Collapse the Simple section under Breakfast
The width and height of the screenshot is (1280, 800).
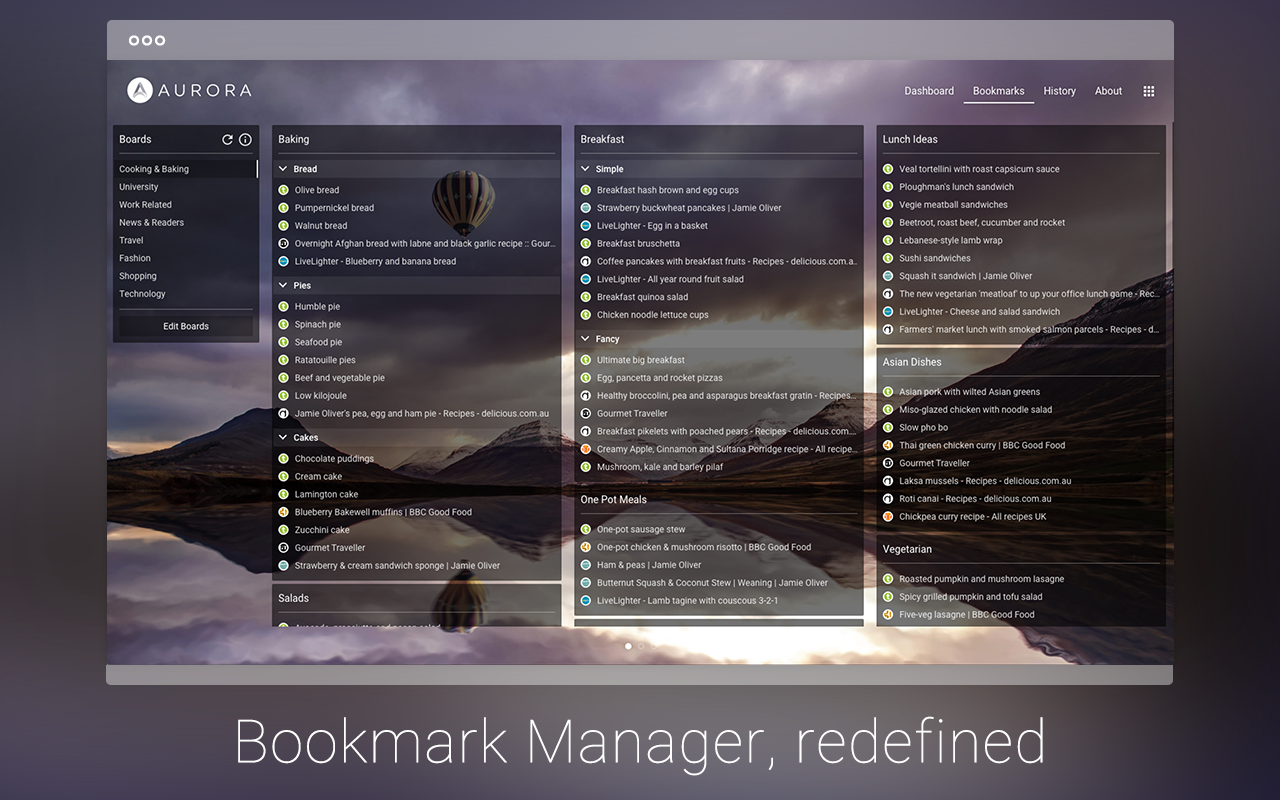[x=585, y=168]
